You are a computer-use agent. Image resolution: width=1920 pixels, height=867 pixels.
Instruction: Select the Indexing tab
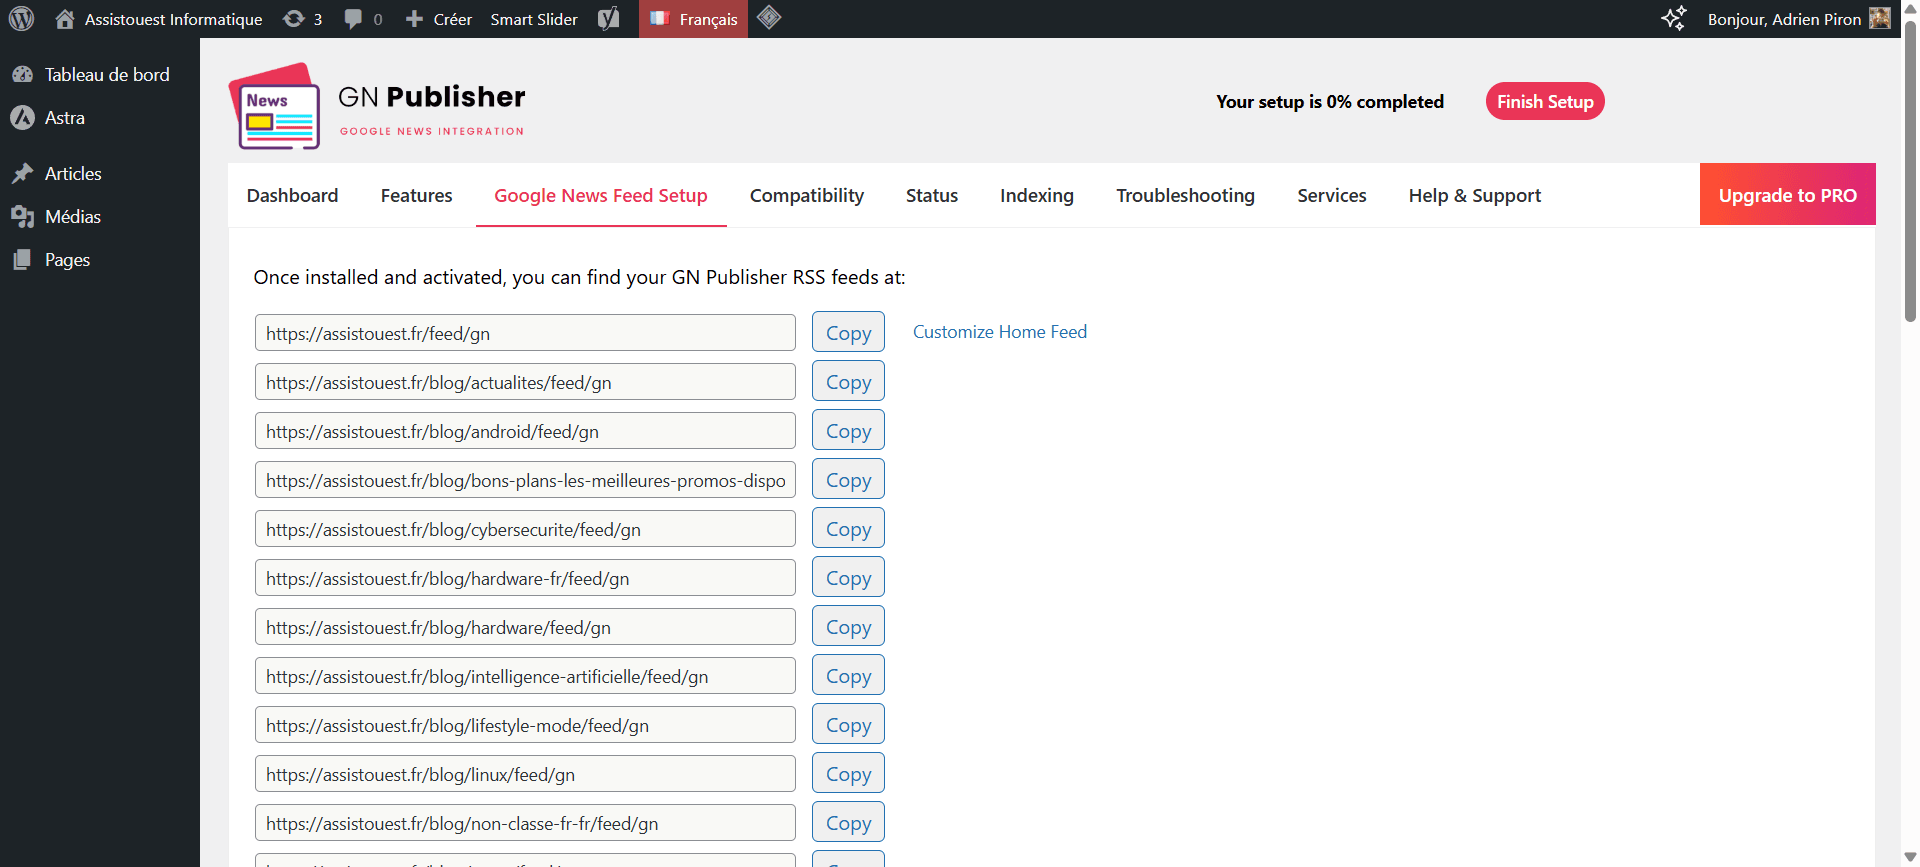tap(1036, 196)
